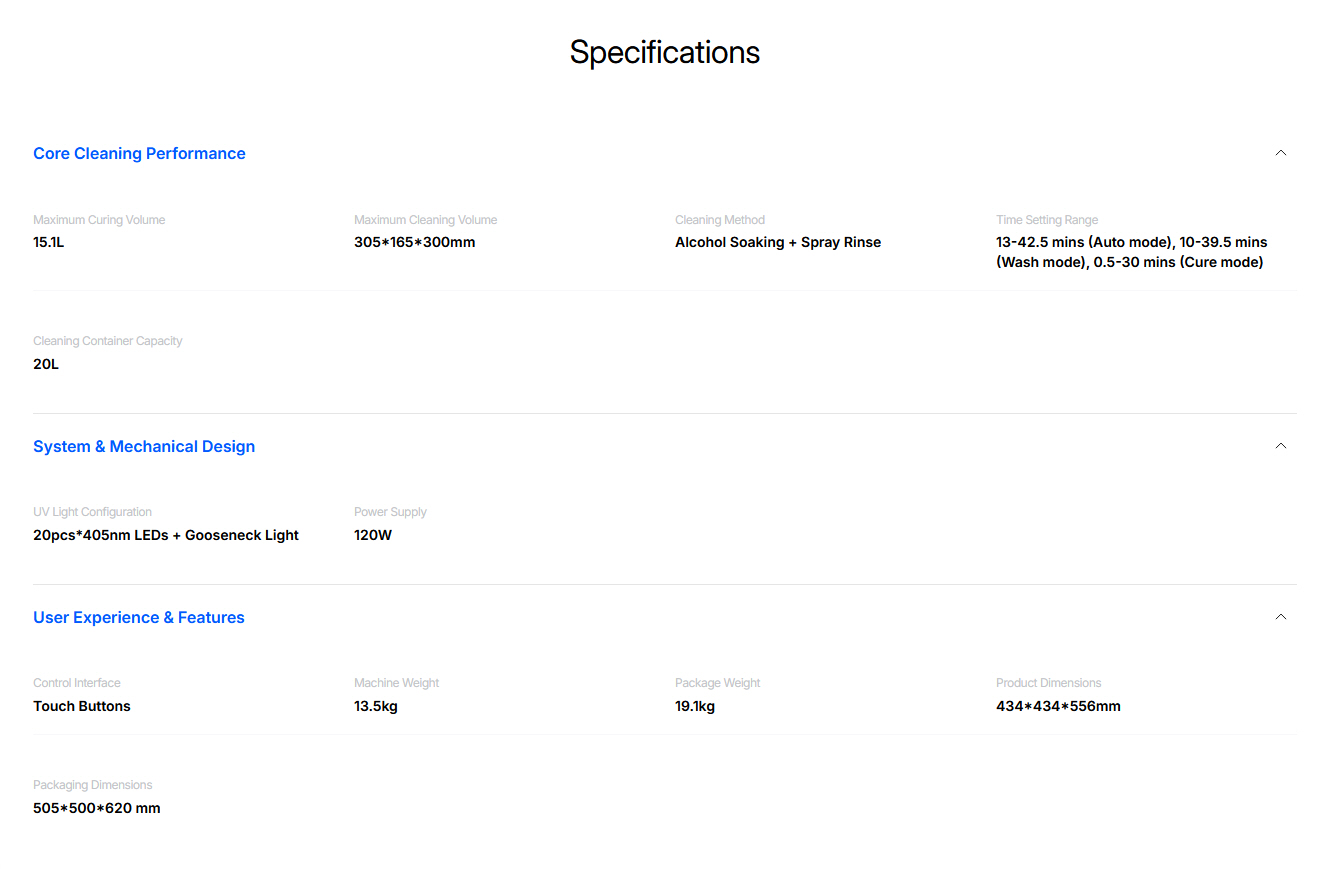The width and height of the screenshot is (1324, 869).
Task: Click the 120W power supply value
Action: click(373, 535)
